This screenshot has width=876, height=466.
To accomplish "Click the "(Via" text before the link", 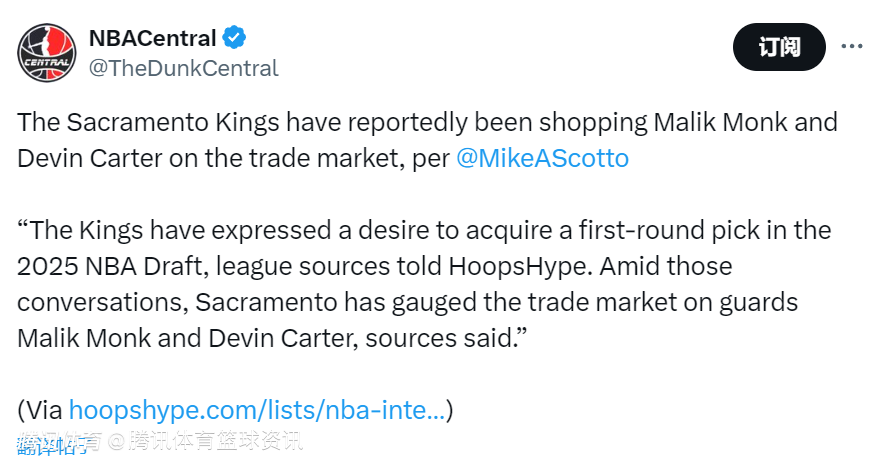I will point(40,410).
